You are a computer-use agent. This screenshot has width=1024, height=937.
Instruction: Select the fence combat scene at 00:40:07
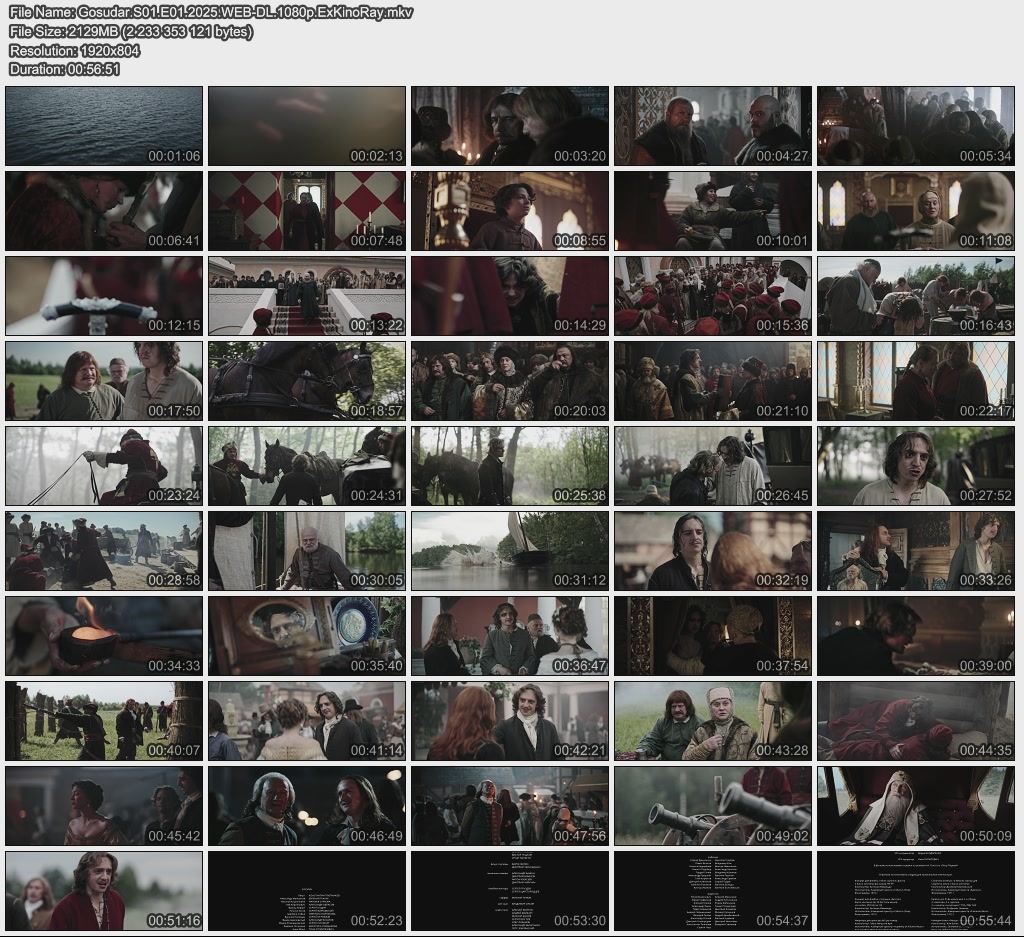pyautogui.click(x=104, y=721)
